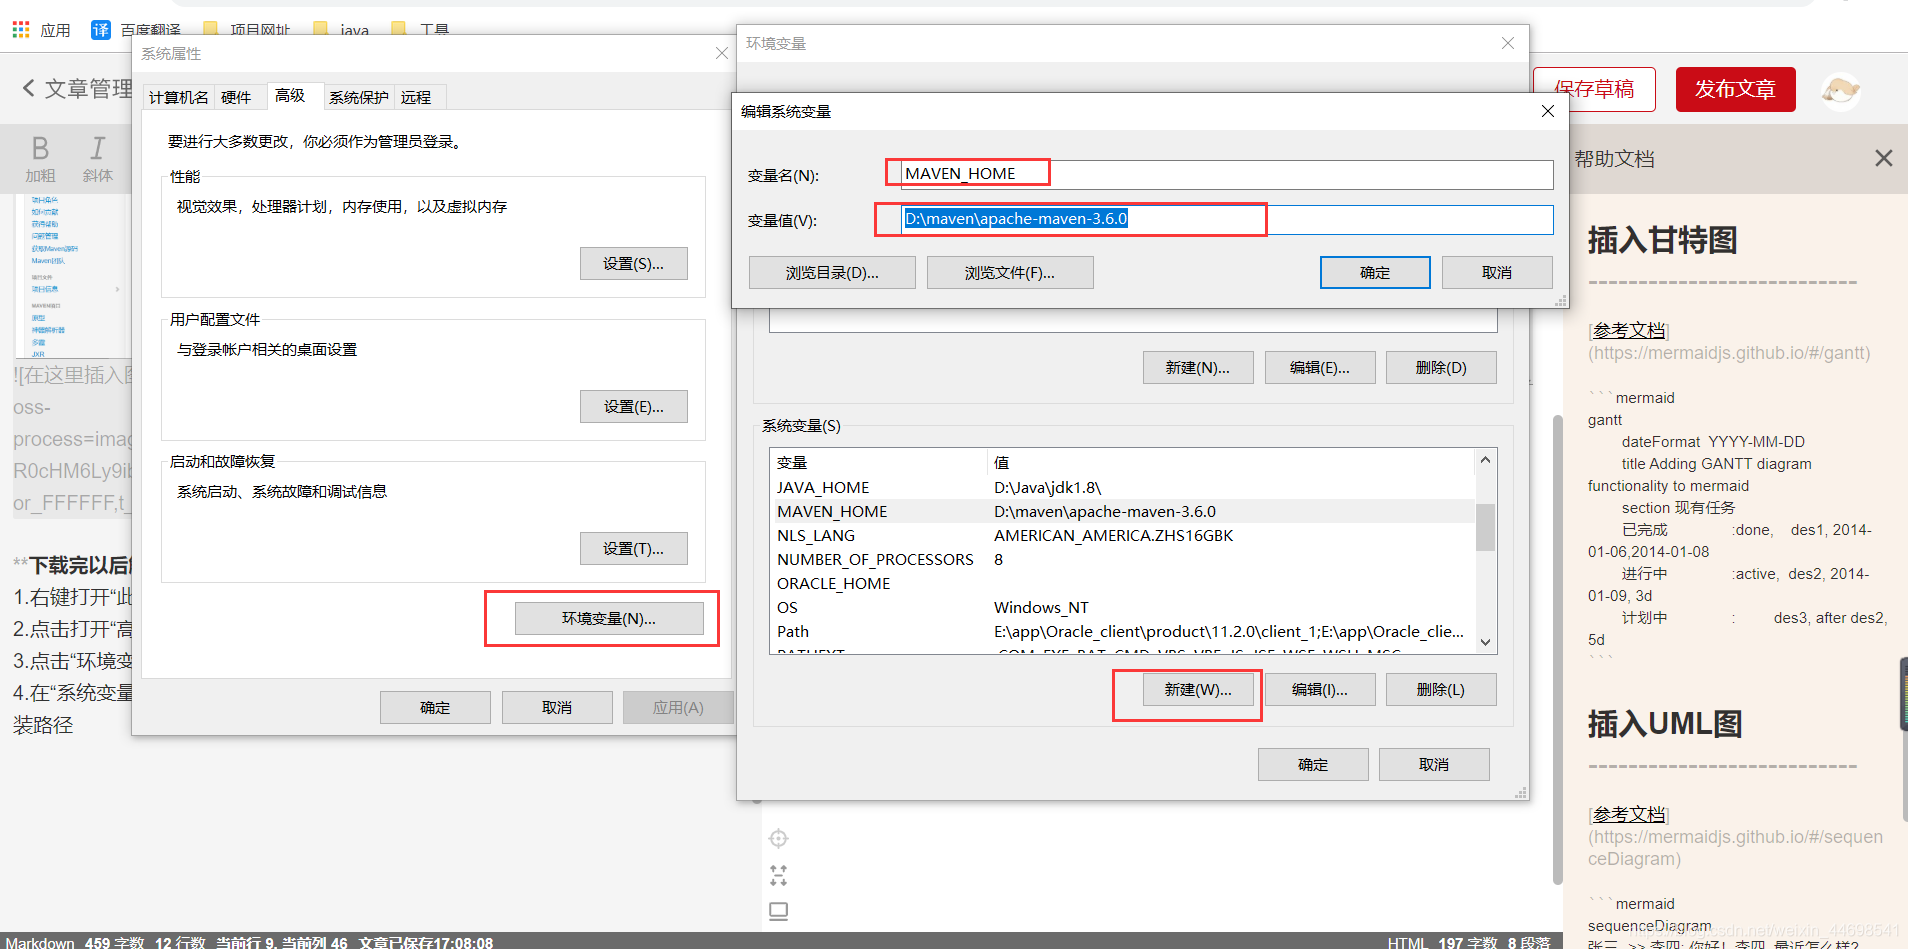Click 新建(W) for system variables

tap(1198, 689)
